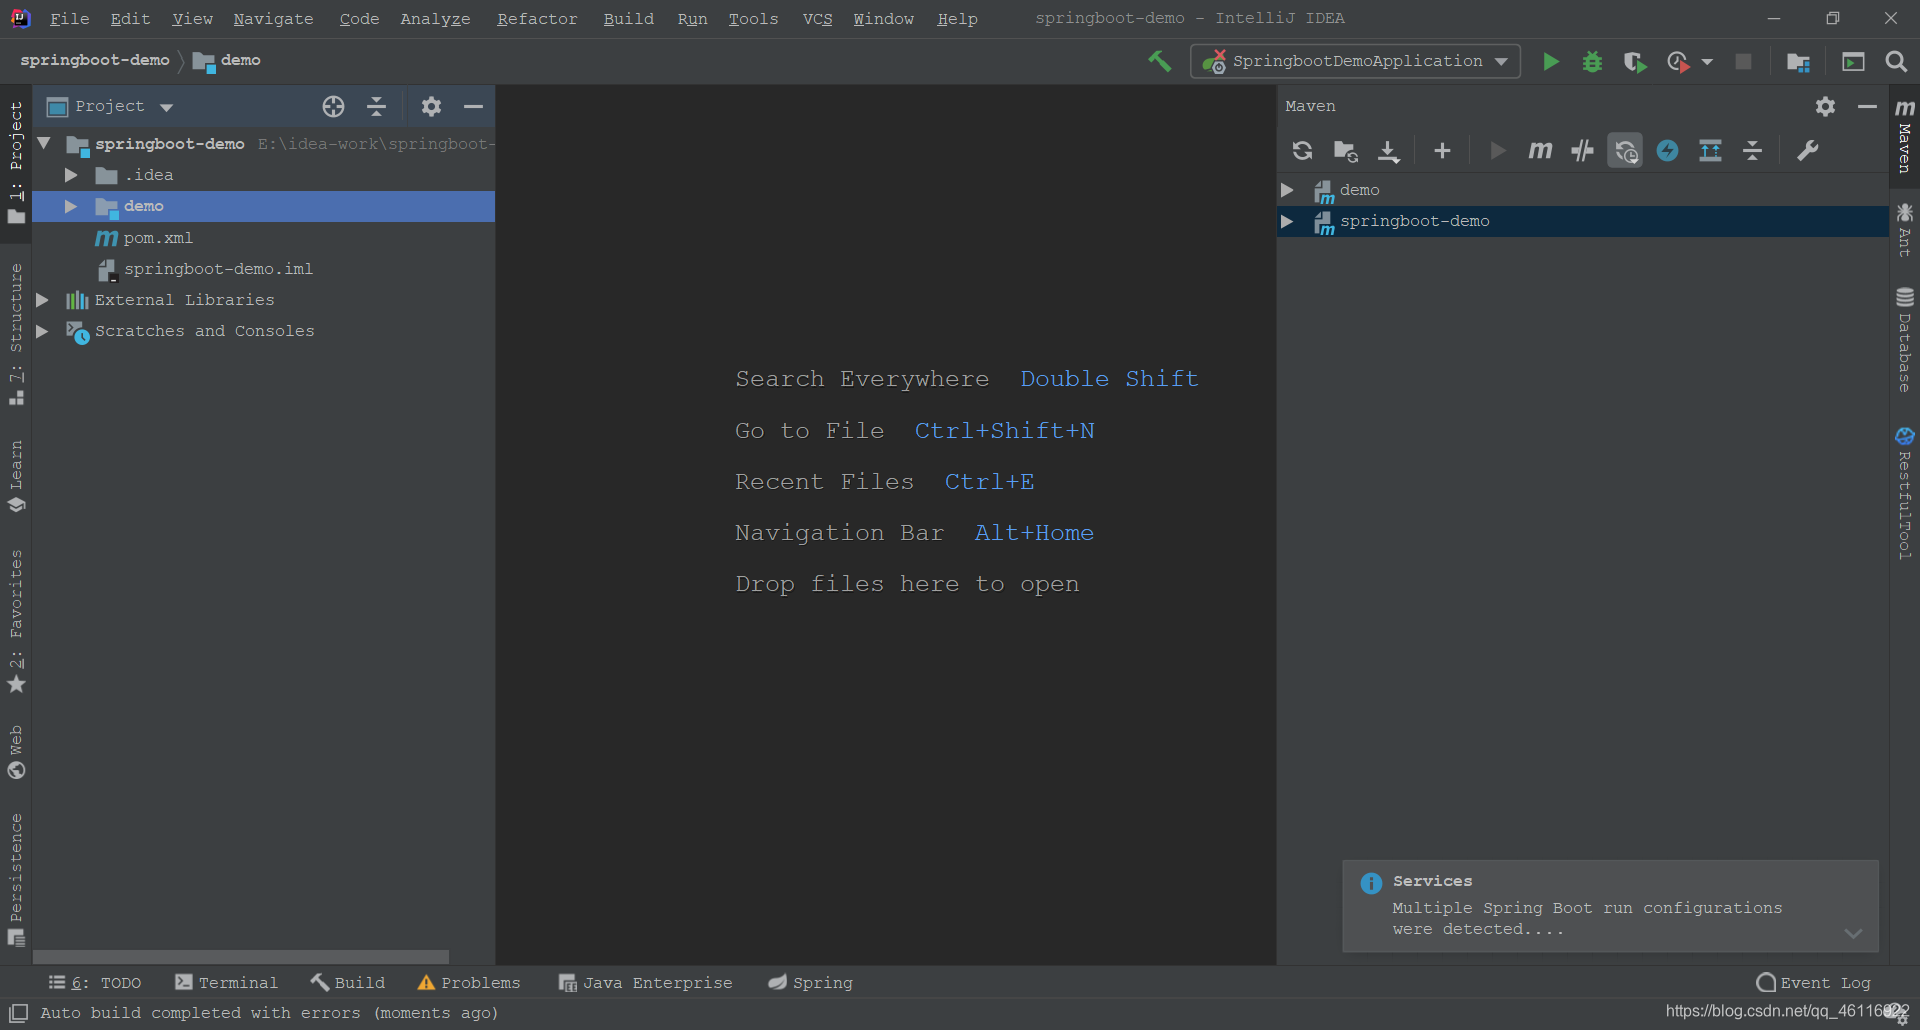Image resolution: width=1920 pixels, height=1030 pixels.
Task: Expand springboot-demo in Maven panel
Action: tap(1287, 221)
